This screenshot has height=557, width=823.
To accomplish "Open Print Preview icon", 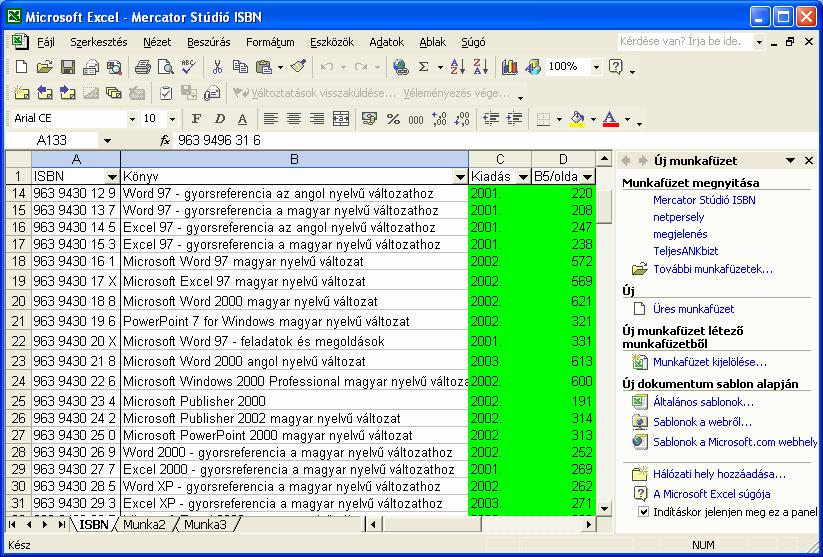I will (165, 67).
